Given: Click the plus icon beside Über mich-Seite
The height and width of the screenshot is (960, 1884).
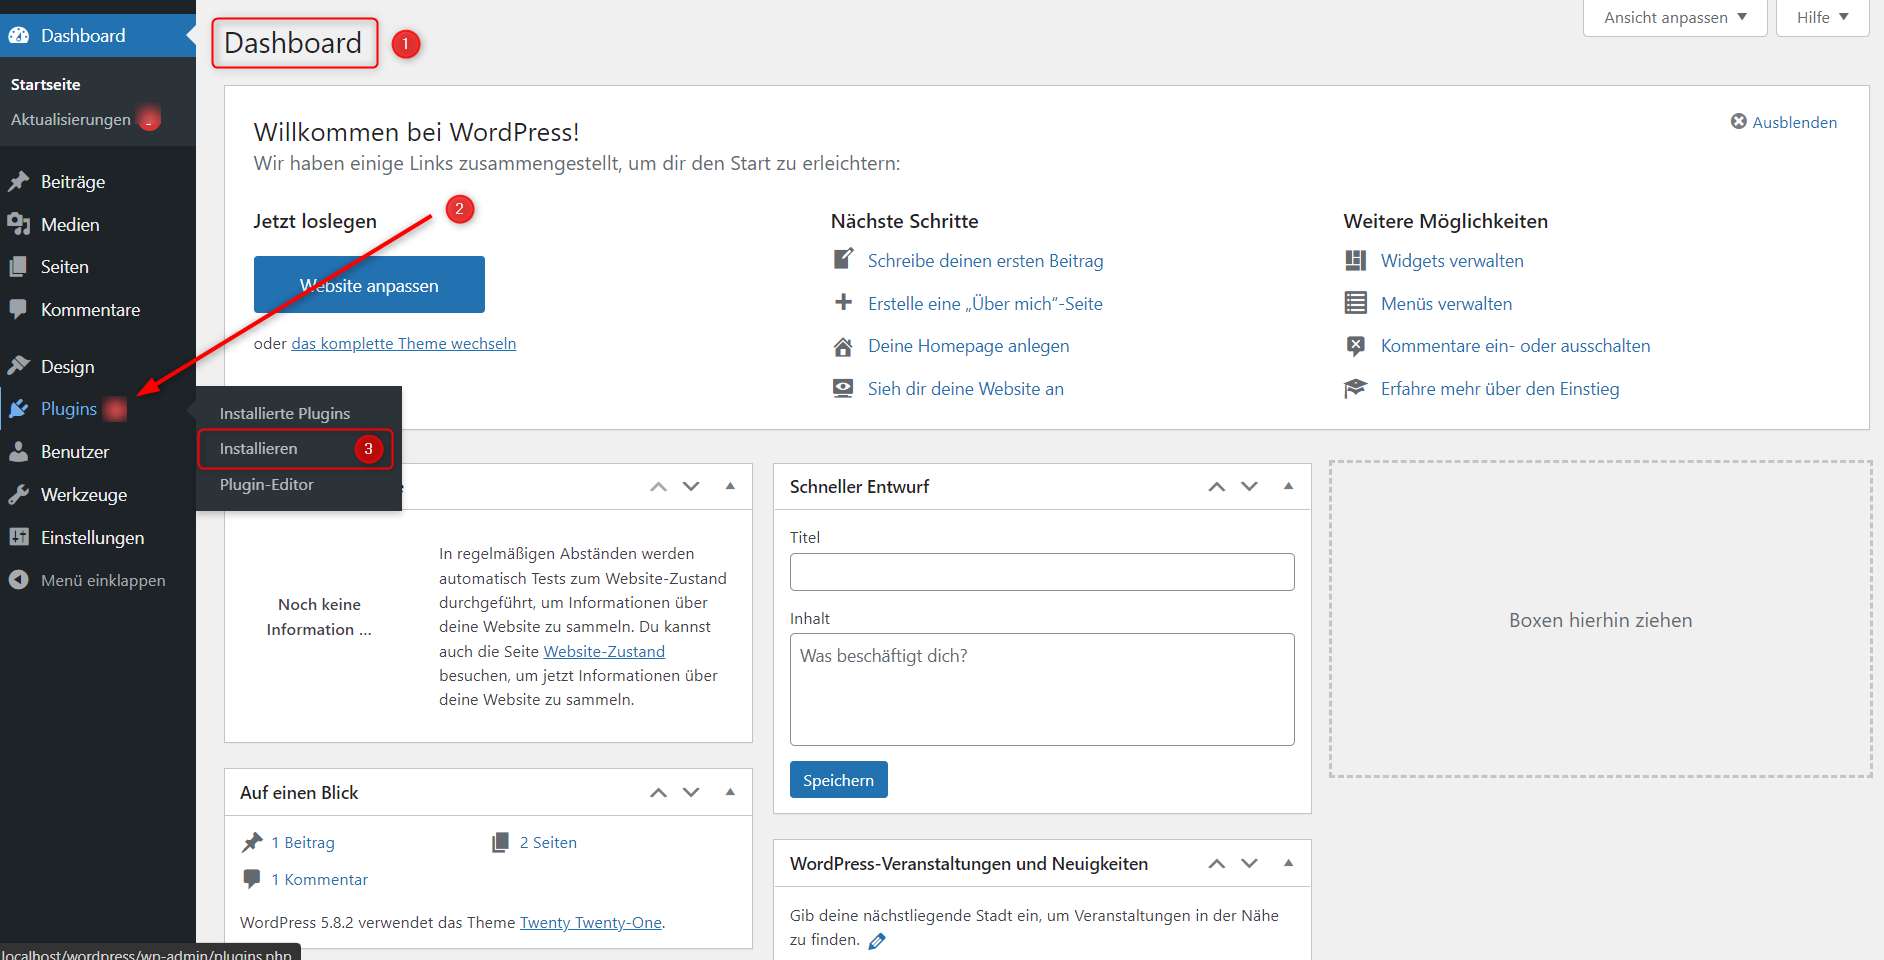Looking at the screenshot, I should click(844, 303).
